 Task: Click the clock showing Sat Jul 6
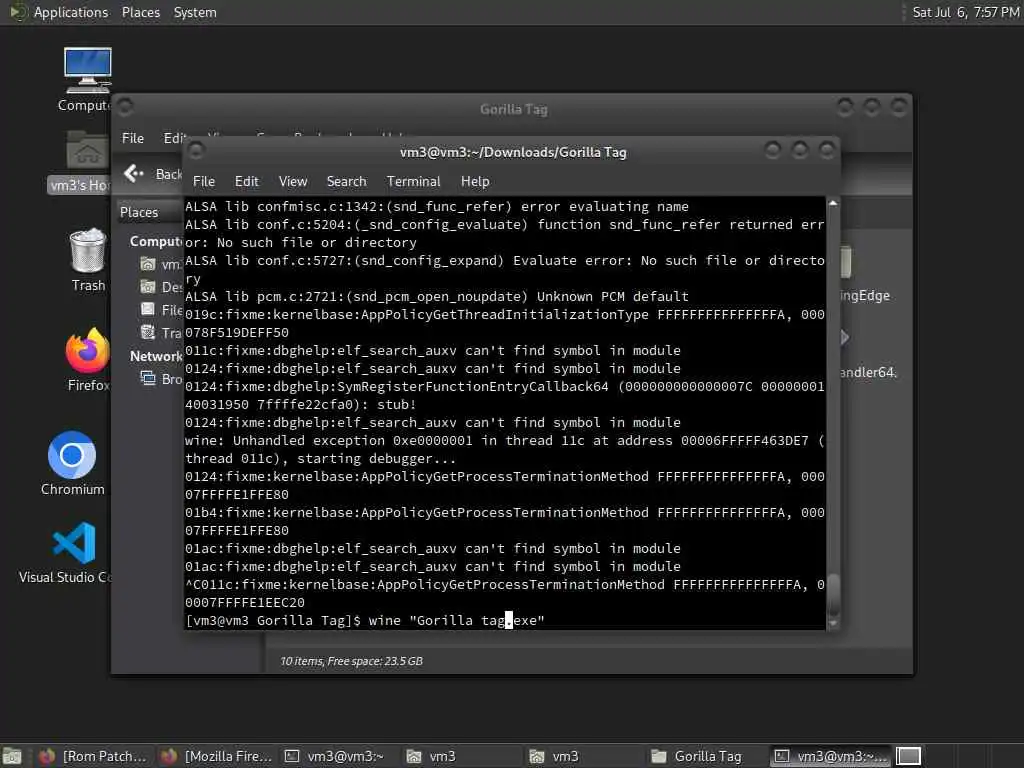(x=965, y=12)
